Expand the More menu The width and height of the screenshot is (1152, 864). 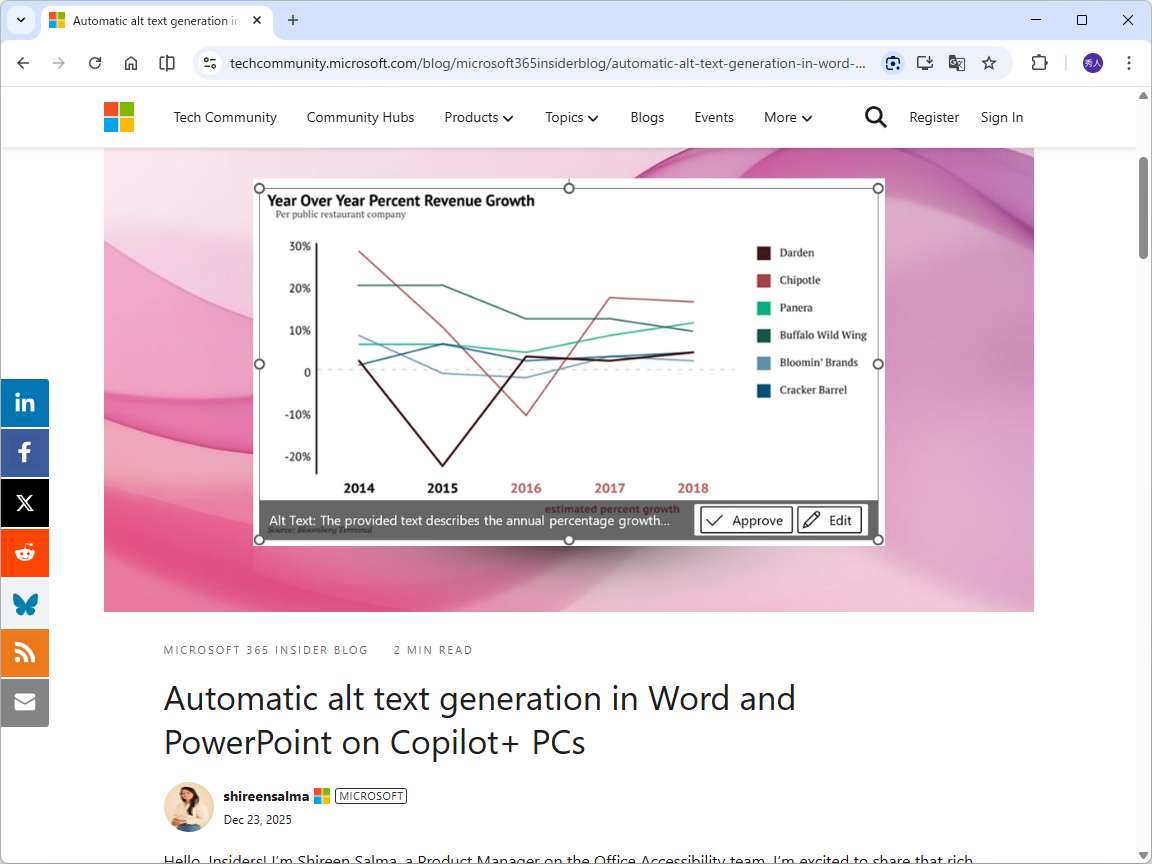(x=788, y=118)
